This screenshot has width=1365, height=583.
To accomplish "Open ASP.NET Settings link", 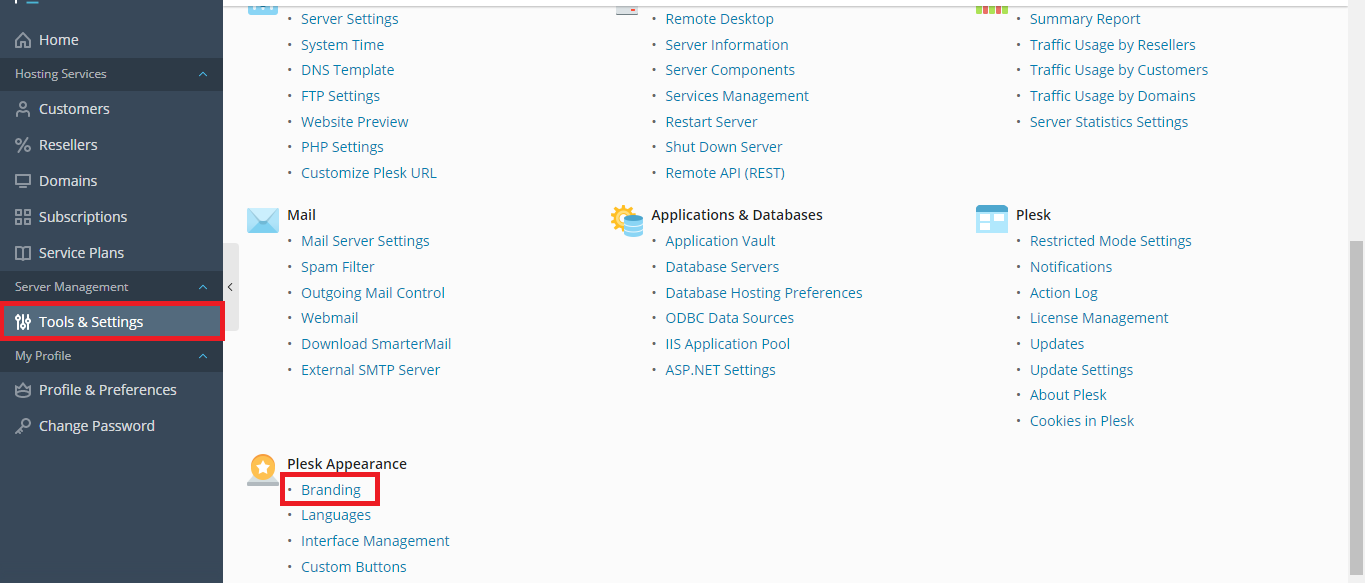I will coord(720,370).
